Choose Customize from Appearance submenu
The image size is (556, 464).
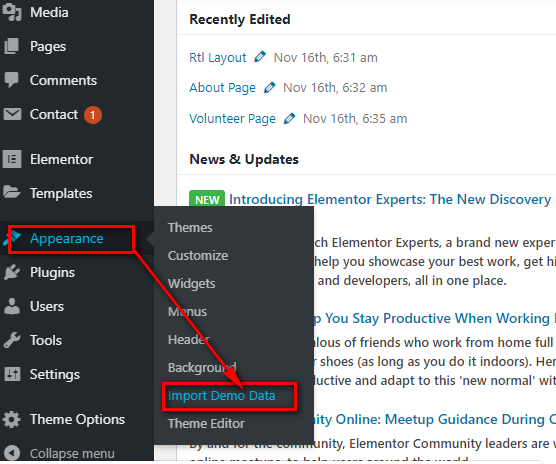tap(198, 256)
